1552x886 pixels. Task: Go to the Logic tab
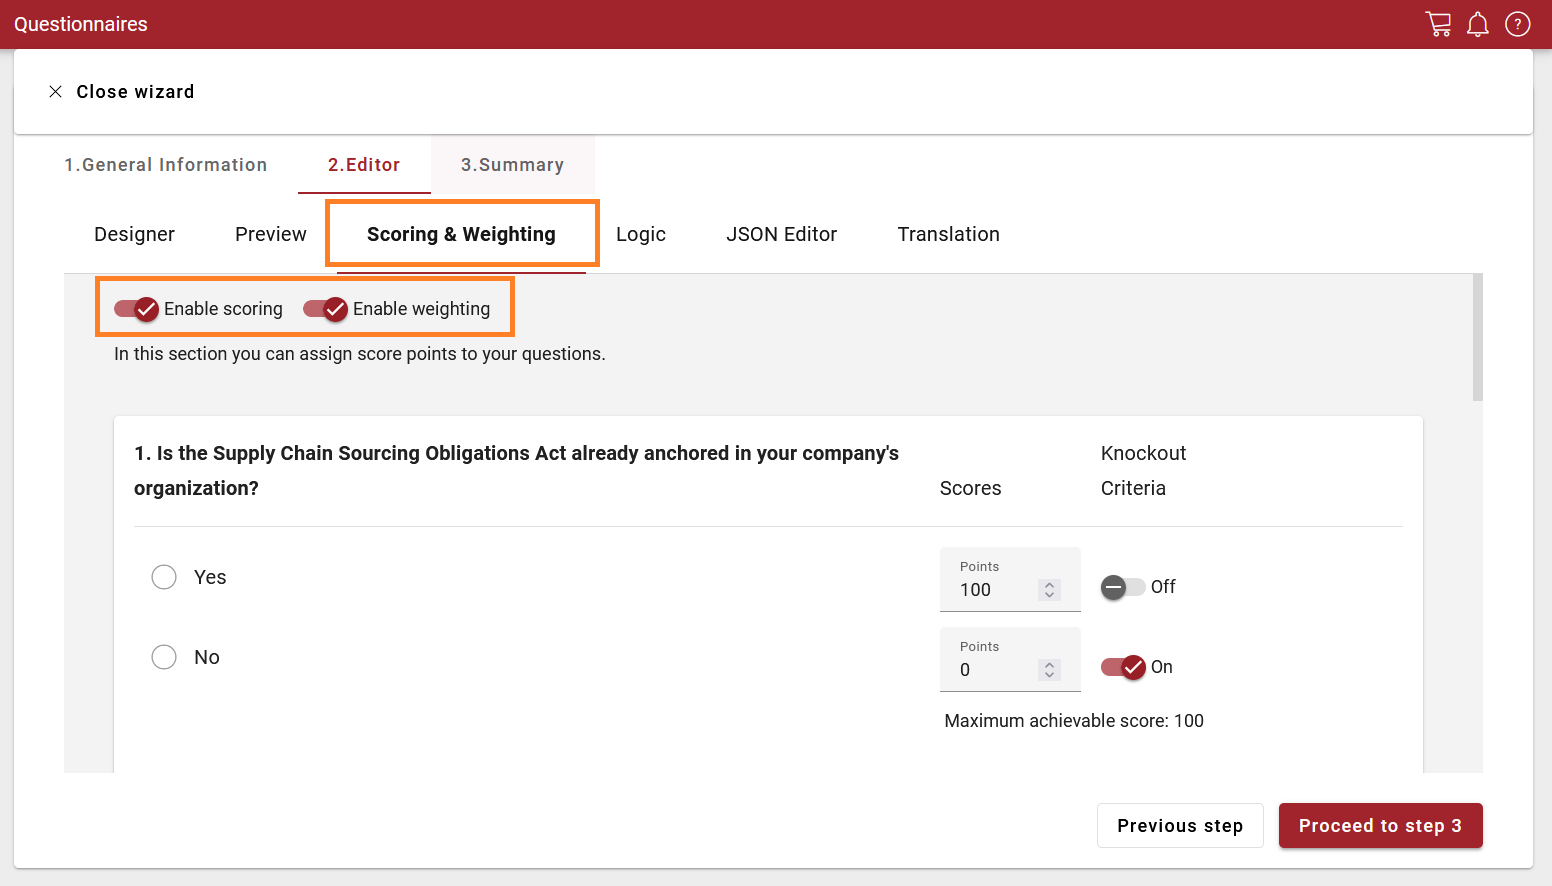640,234
